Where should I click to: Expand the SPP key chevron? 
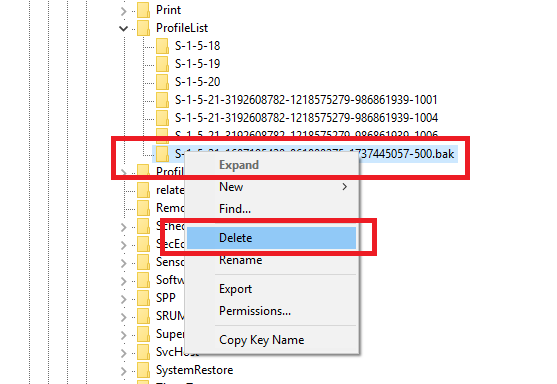point(123,299)
